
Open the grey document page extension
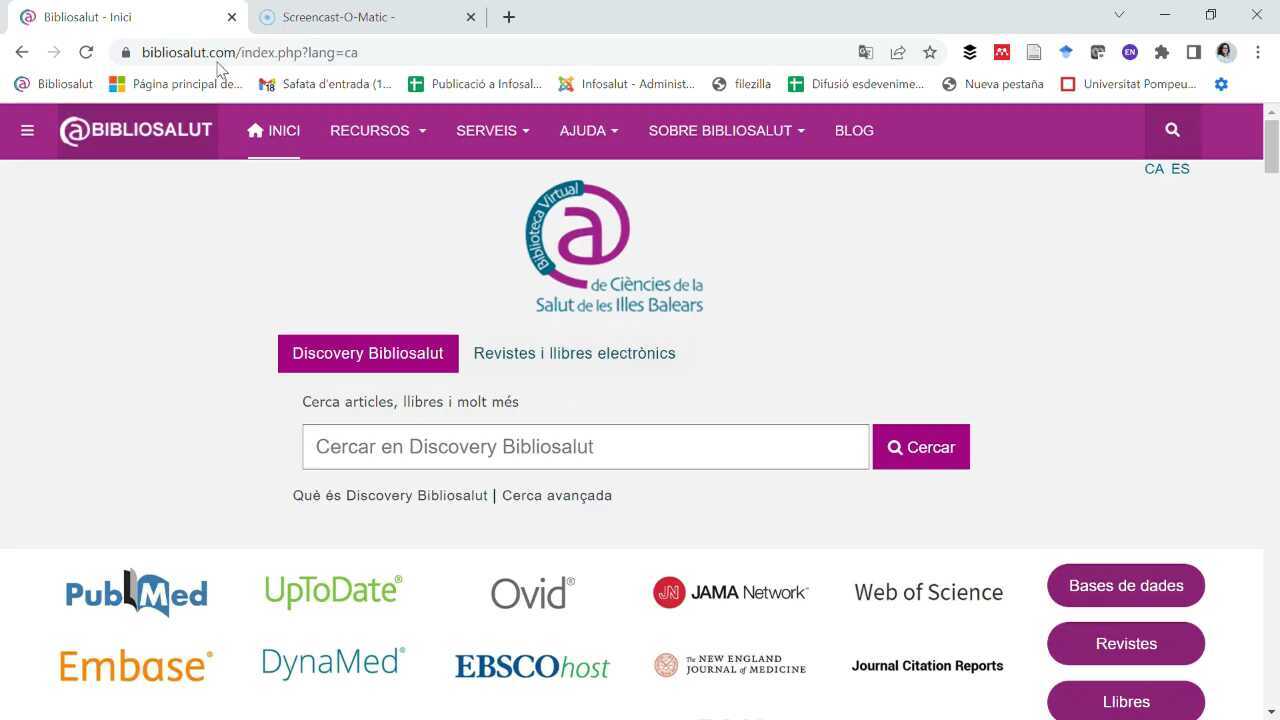1034,52
